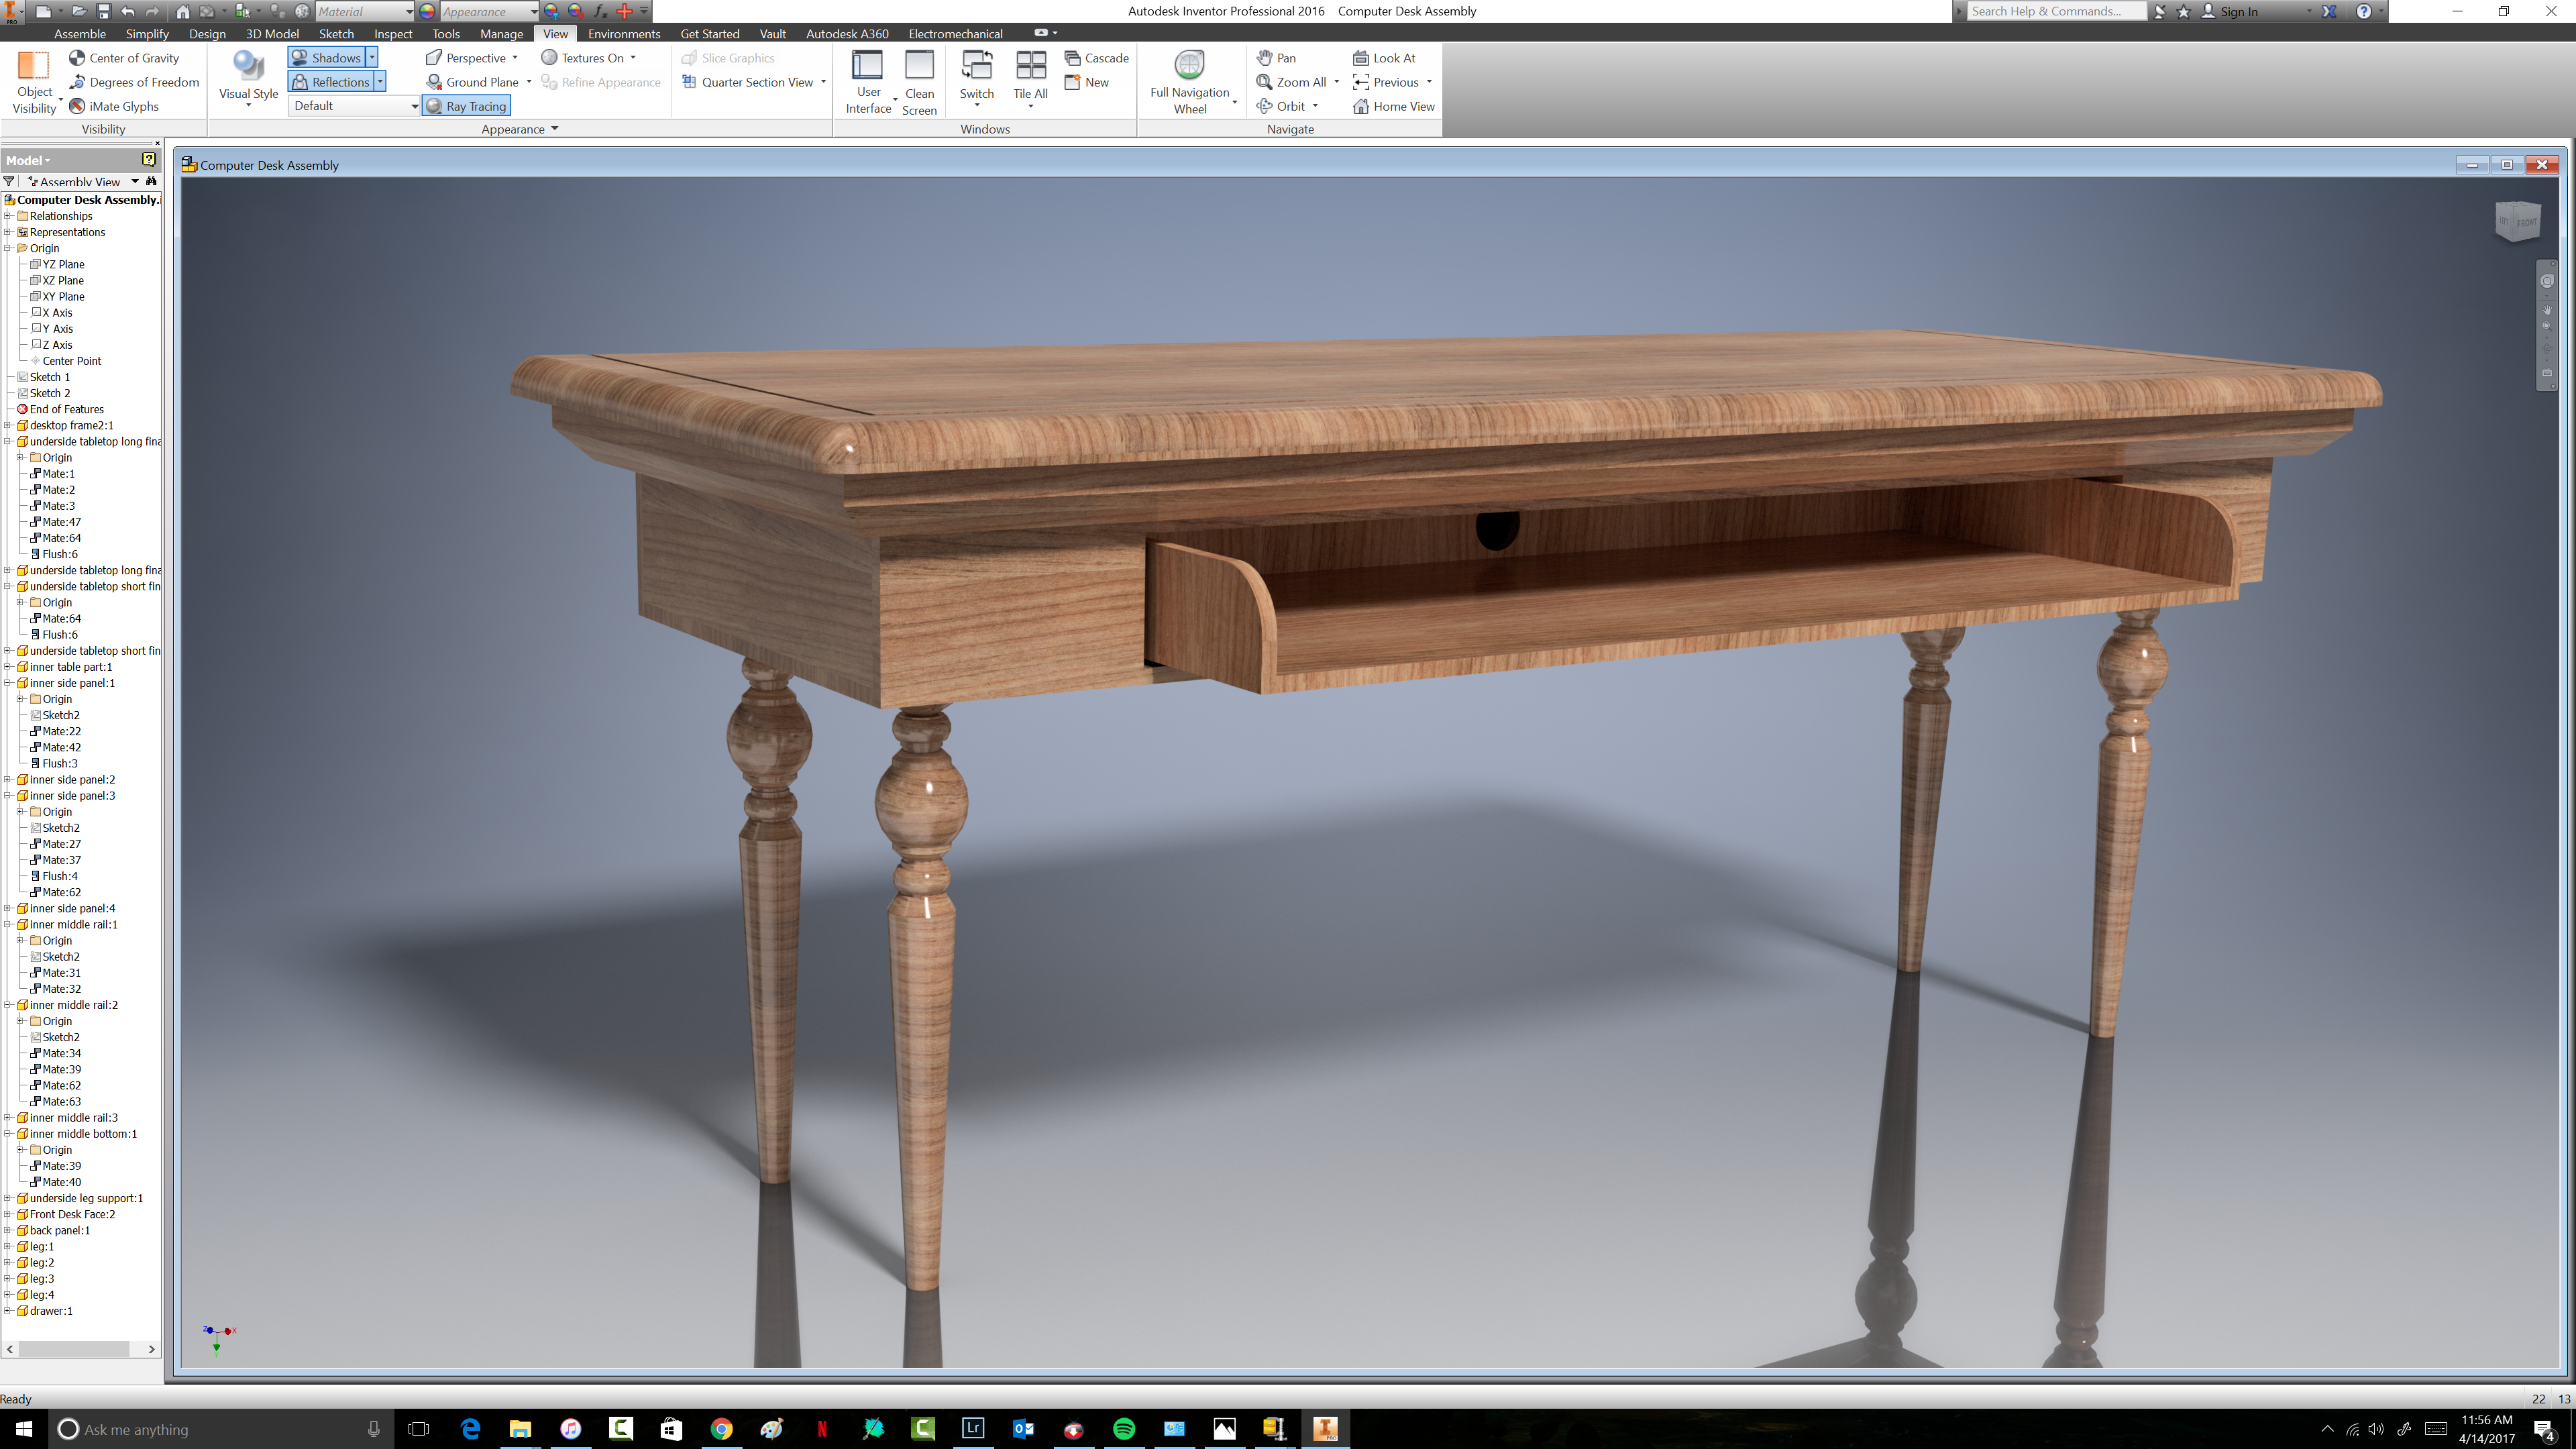Click the Appearance color wheel swatch

(427, 11)
